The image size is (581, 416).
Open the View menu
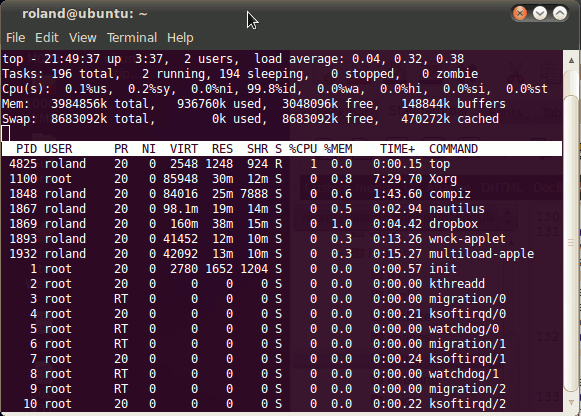coord(83,38)
